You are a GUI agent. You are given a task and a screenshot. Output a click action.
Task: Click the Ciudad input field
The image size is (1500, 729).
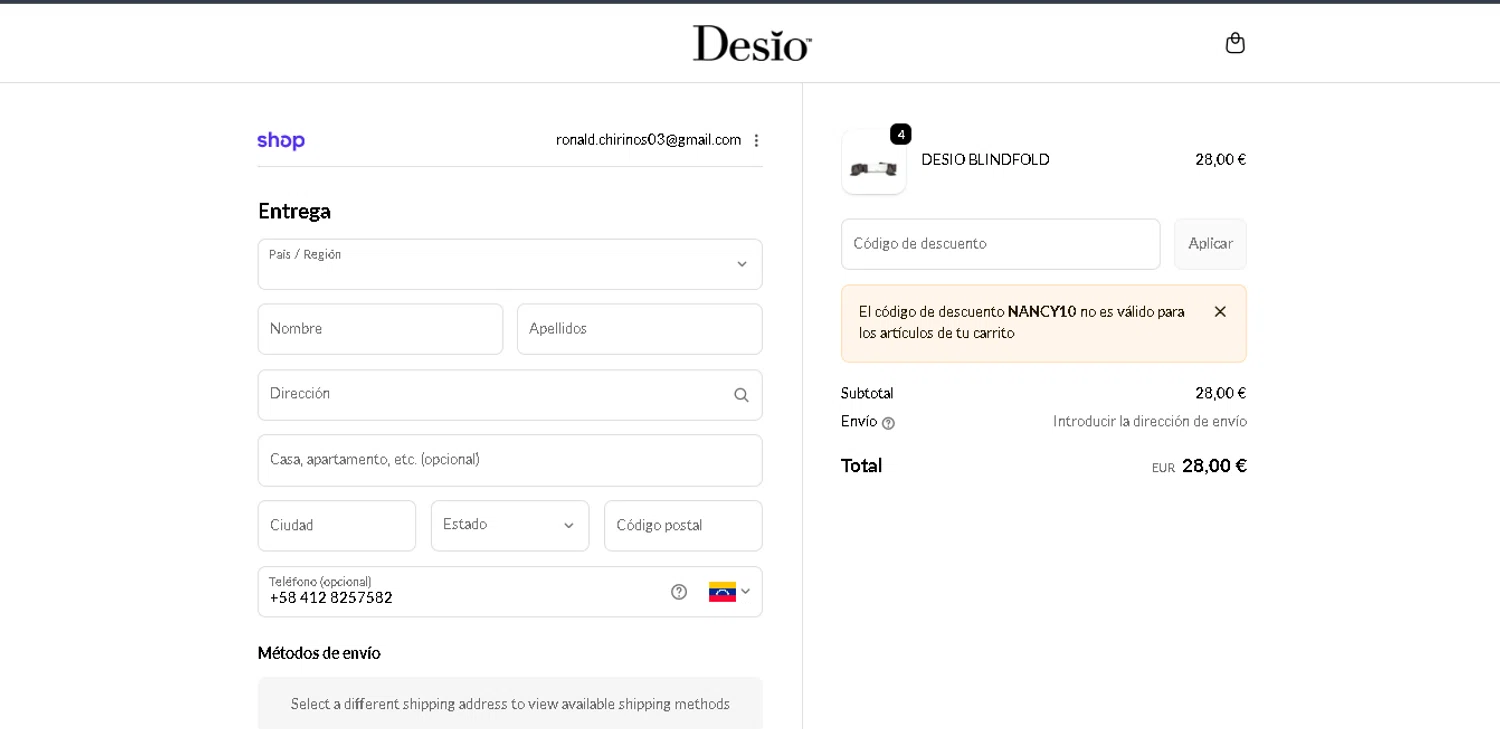(337, 526)
